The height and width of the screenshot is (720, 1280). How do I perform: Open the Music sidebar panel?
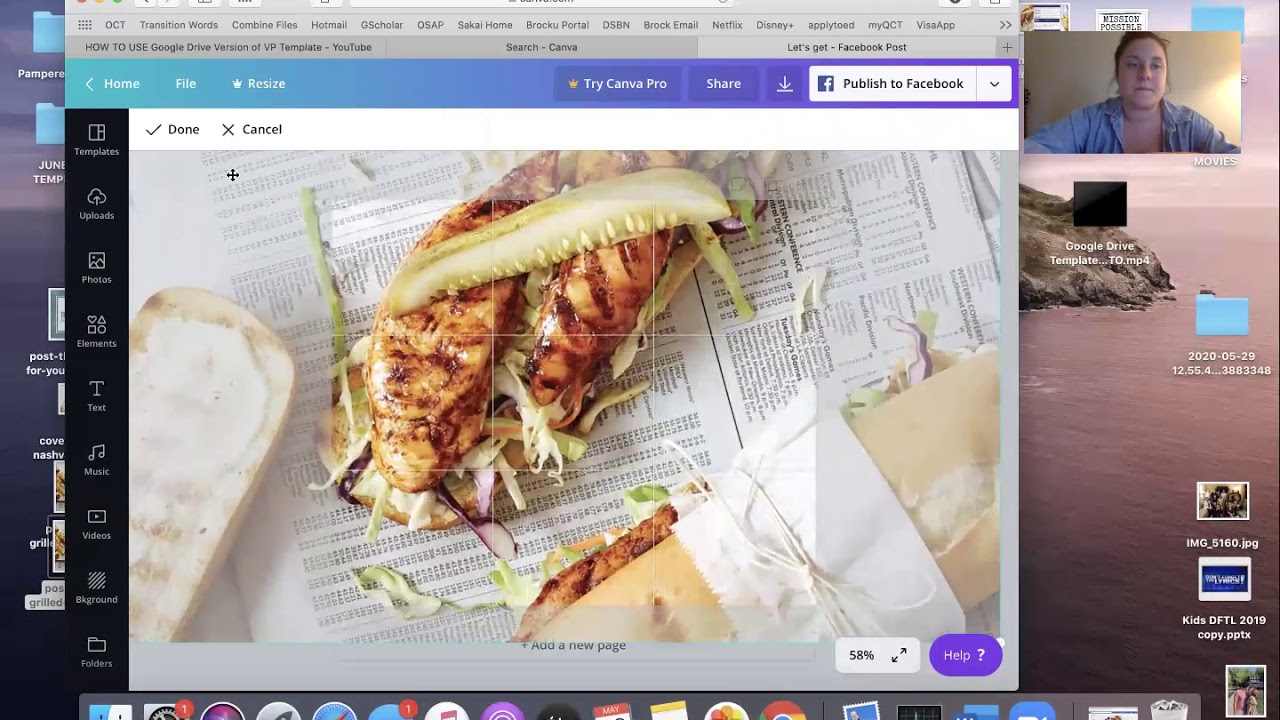96,460
